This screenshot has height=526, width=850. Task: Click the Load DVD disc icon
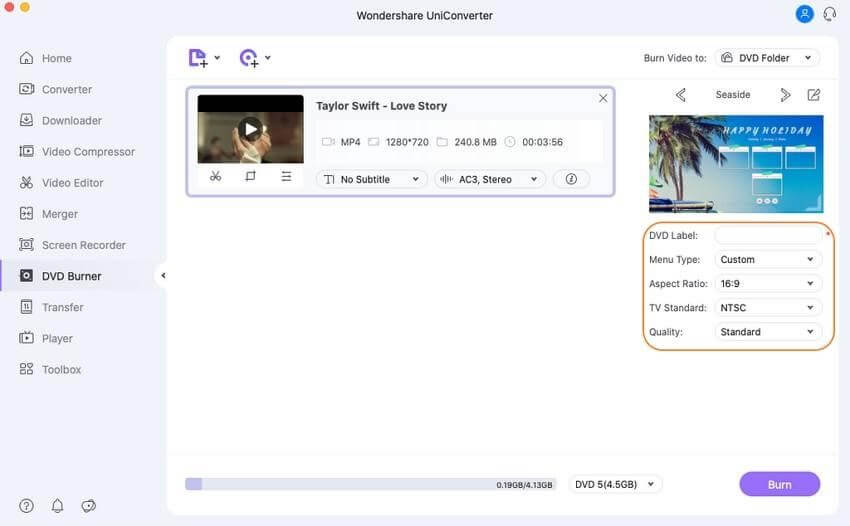249,58
